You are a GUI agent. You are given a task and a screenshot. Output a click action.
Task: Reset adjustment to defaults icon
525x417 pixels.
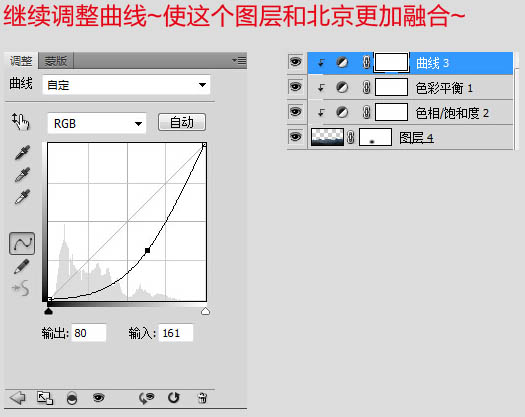tap(173, 398)
